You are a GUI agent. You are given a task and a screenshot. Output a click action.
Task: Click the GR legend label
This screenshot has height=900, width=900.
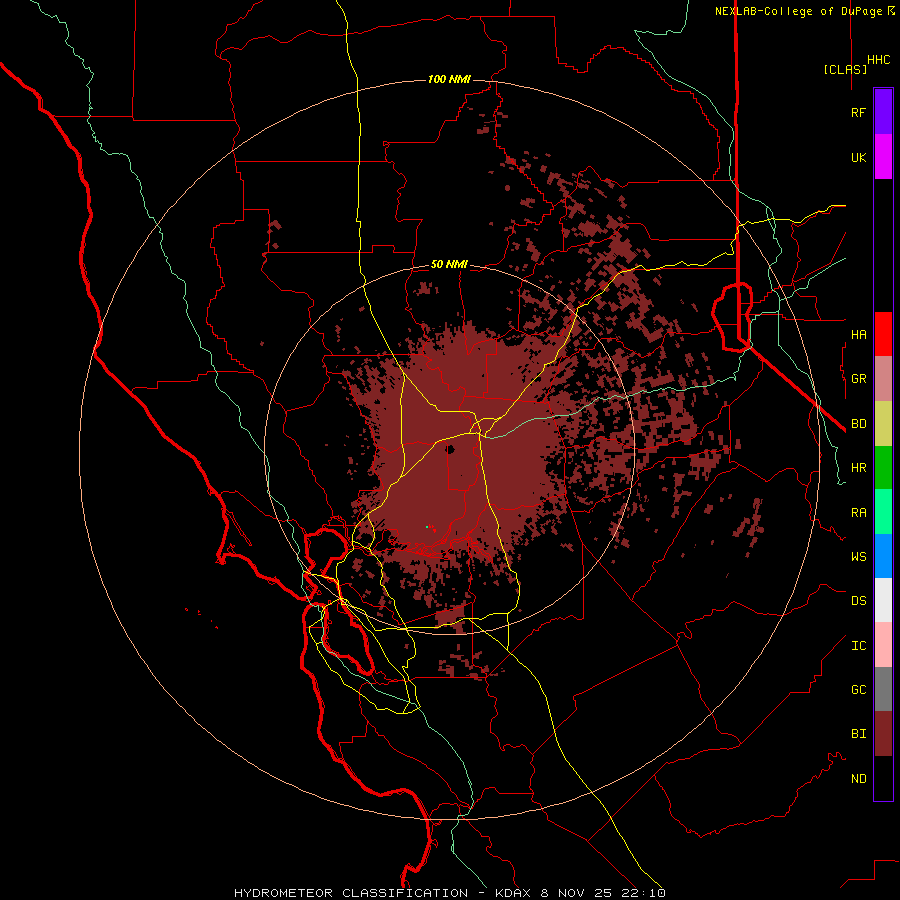tap(859, 379)
